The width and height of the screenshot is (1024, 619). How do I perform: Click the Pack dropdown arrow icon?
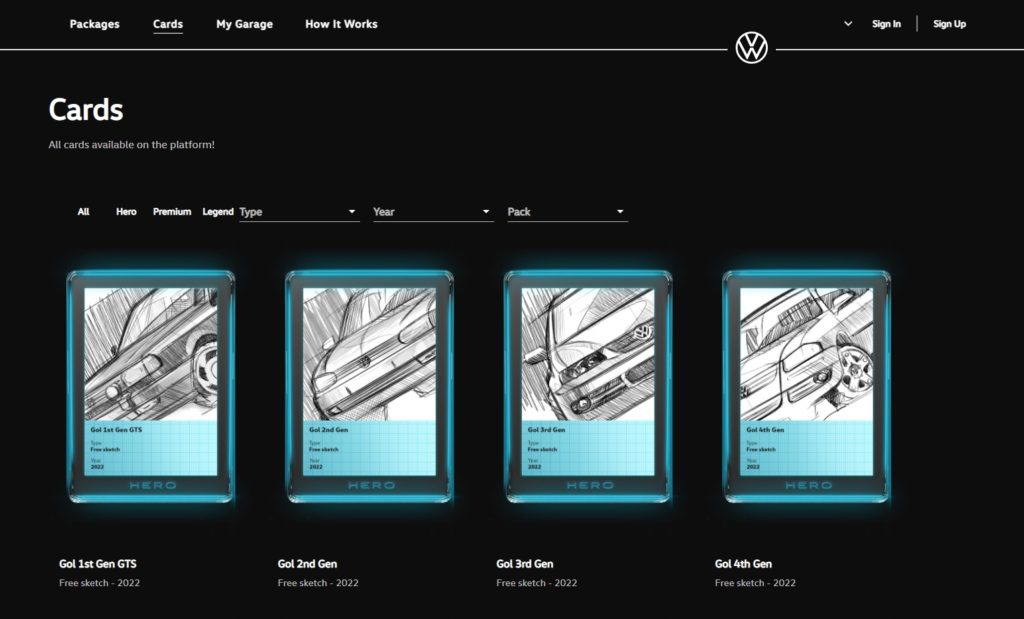pyautogui.click(x=620, y=211)
